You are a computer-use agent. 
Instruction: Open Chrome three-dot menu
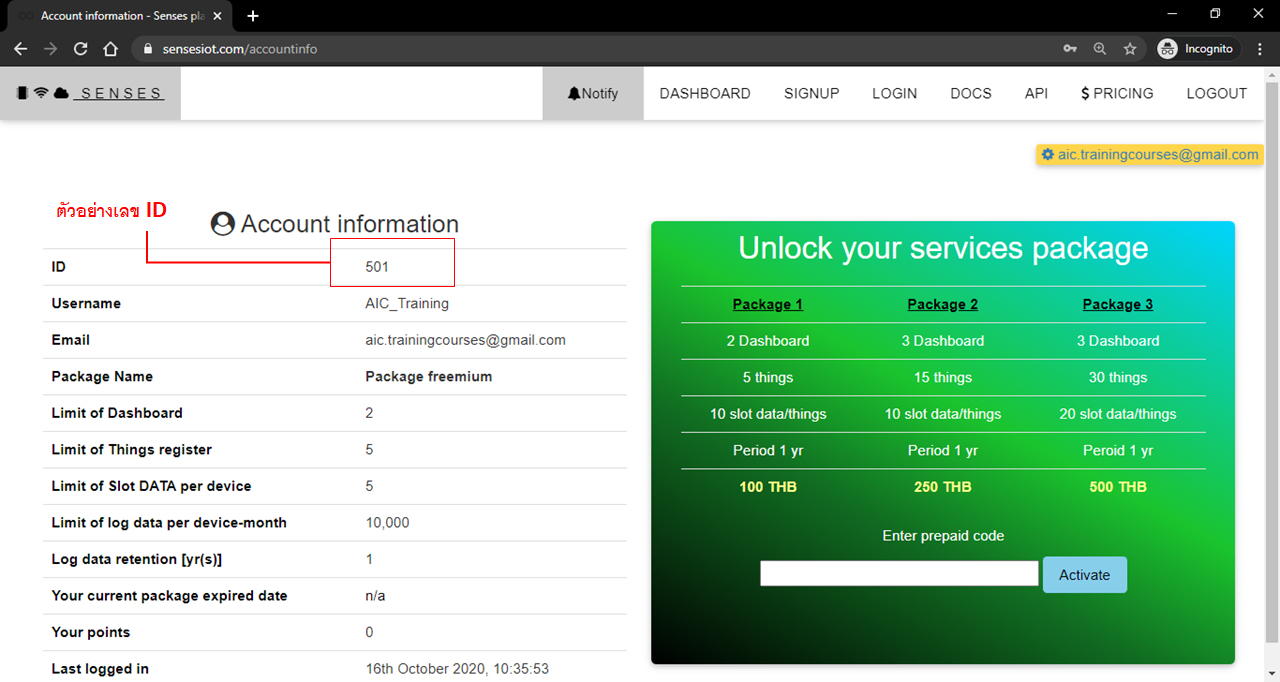tap(1260, 49)
